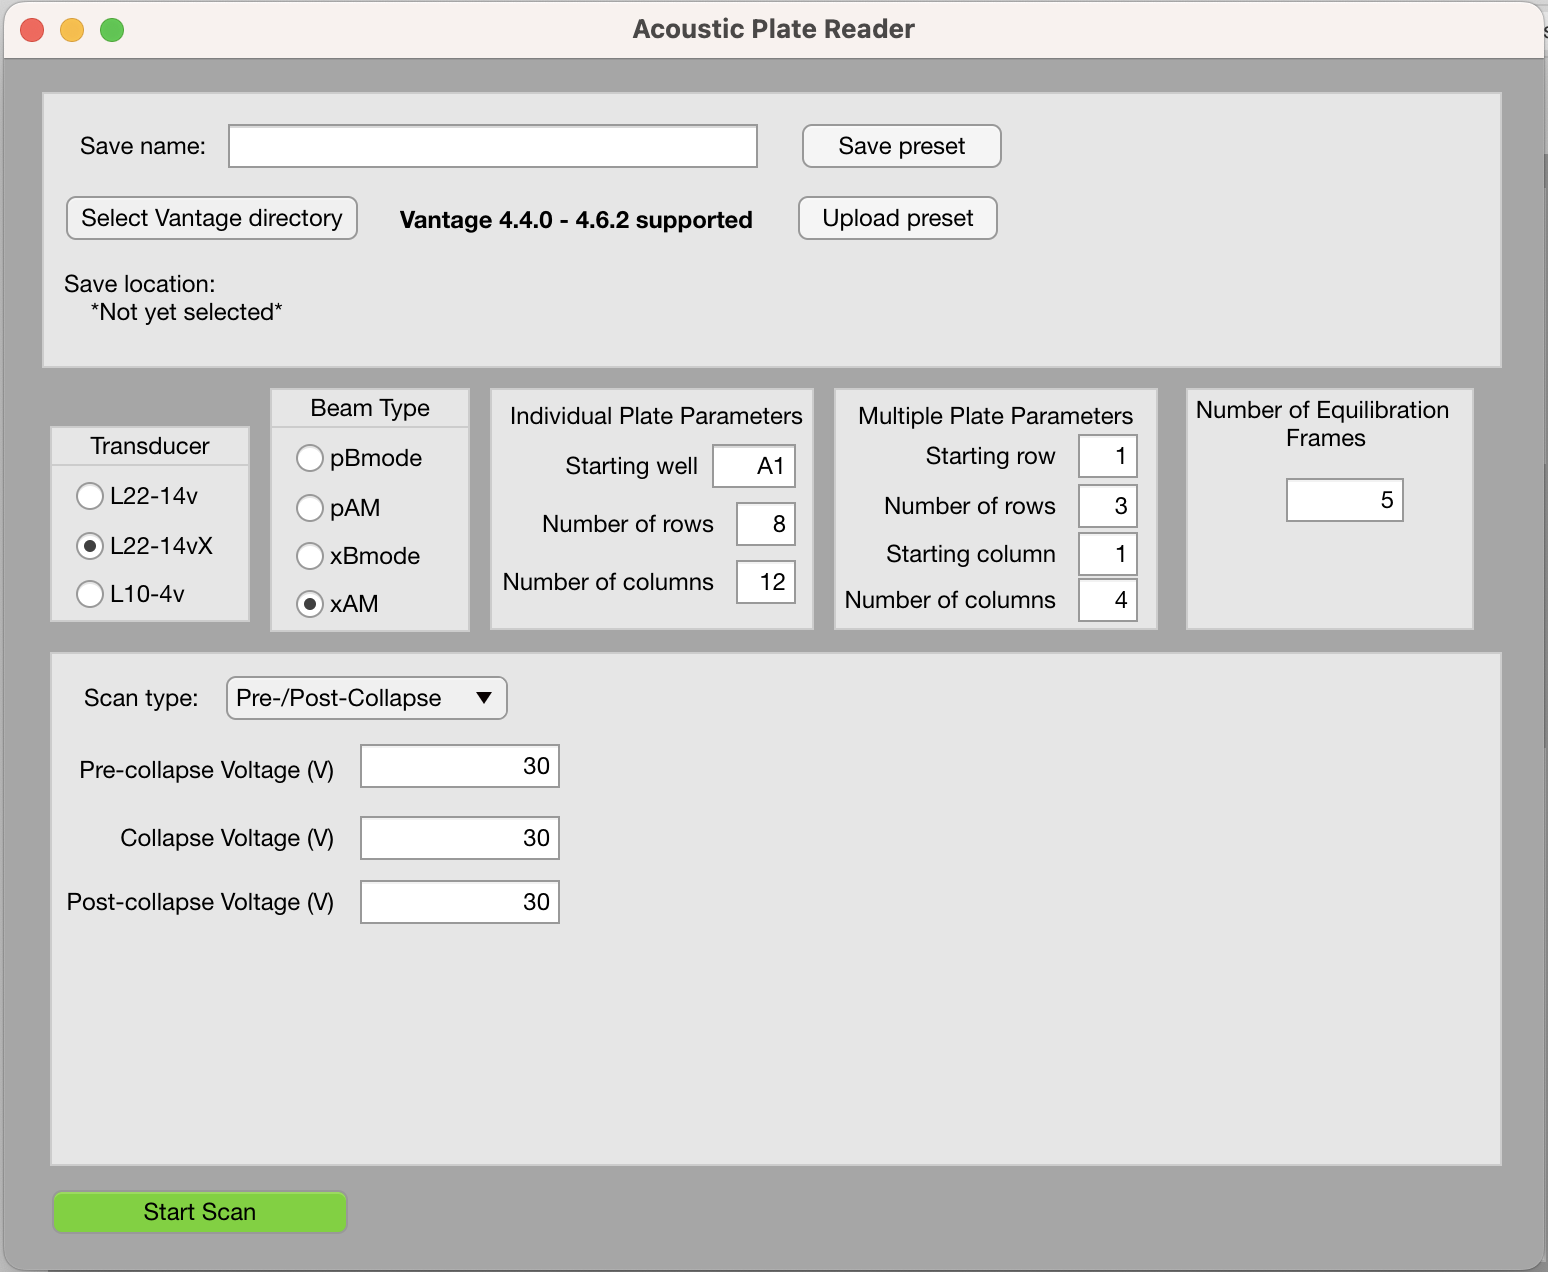Select the pBmode beam type

tap(310, 458)
